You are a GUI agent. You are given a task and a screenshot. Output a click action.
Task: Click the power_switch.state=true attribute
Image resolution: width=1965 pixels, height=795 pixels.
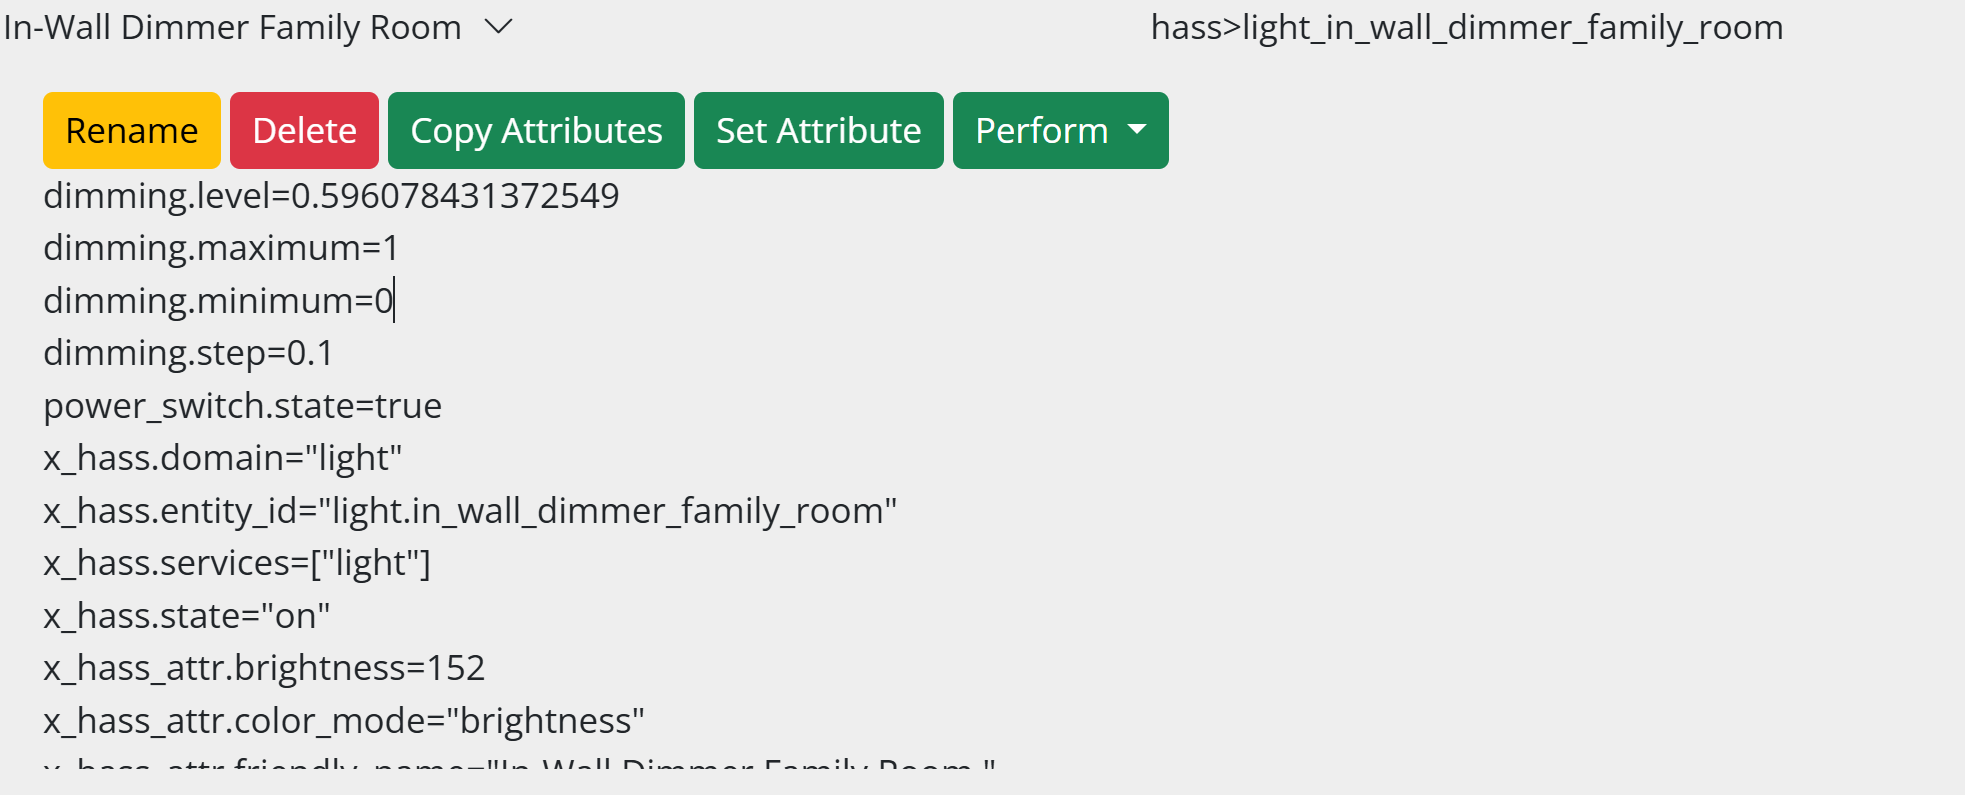(242, 406)
